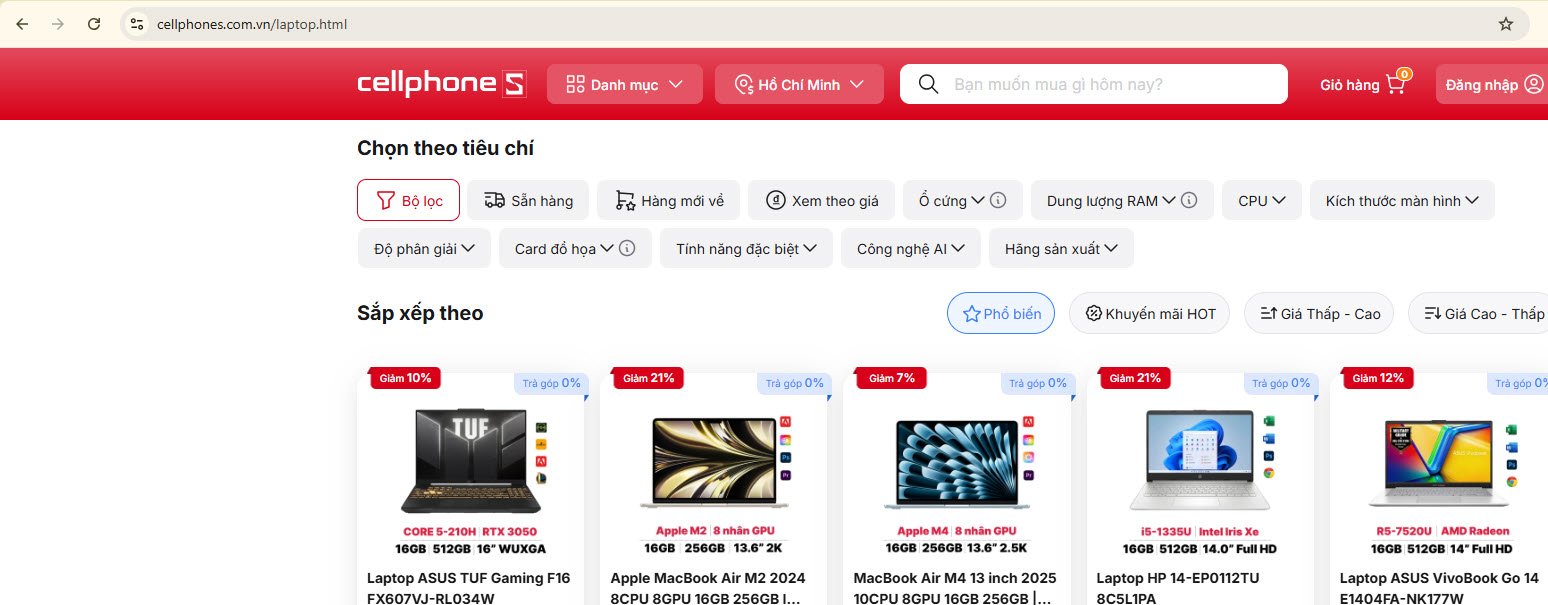Reload the page in the browser
The width and height of the screenshot is (1548, 605).
pos(94,24)
